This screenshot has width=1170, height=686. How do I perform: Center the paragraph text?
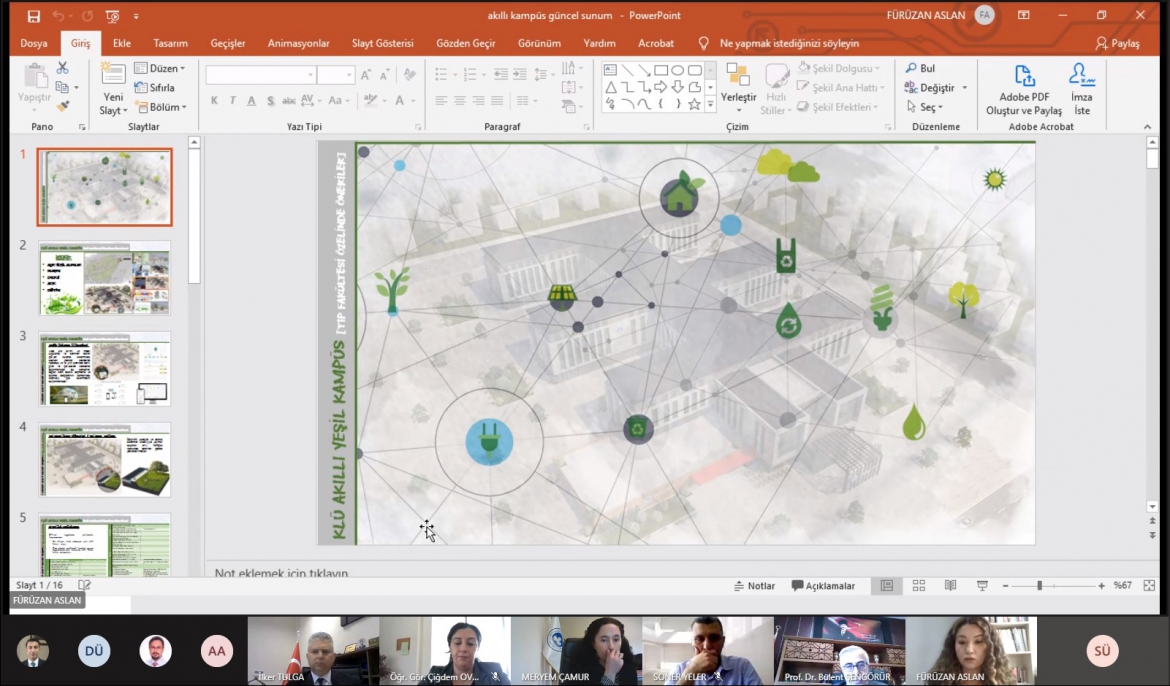click(x=460, y=101)
